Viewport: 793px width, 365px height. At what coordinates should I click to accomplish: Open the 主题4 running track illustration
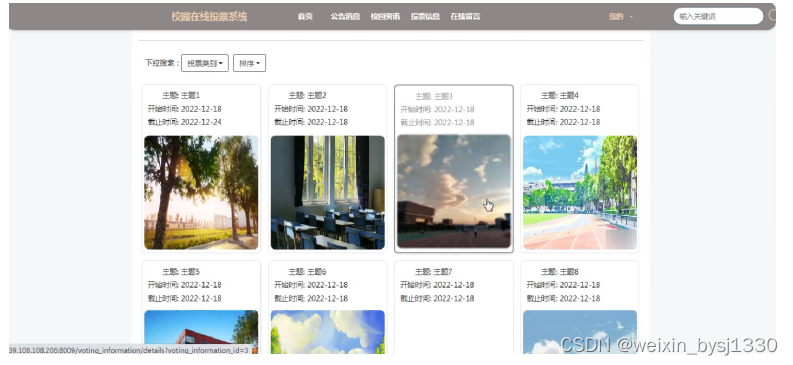click(x=580, y=193)
